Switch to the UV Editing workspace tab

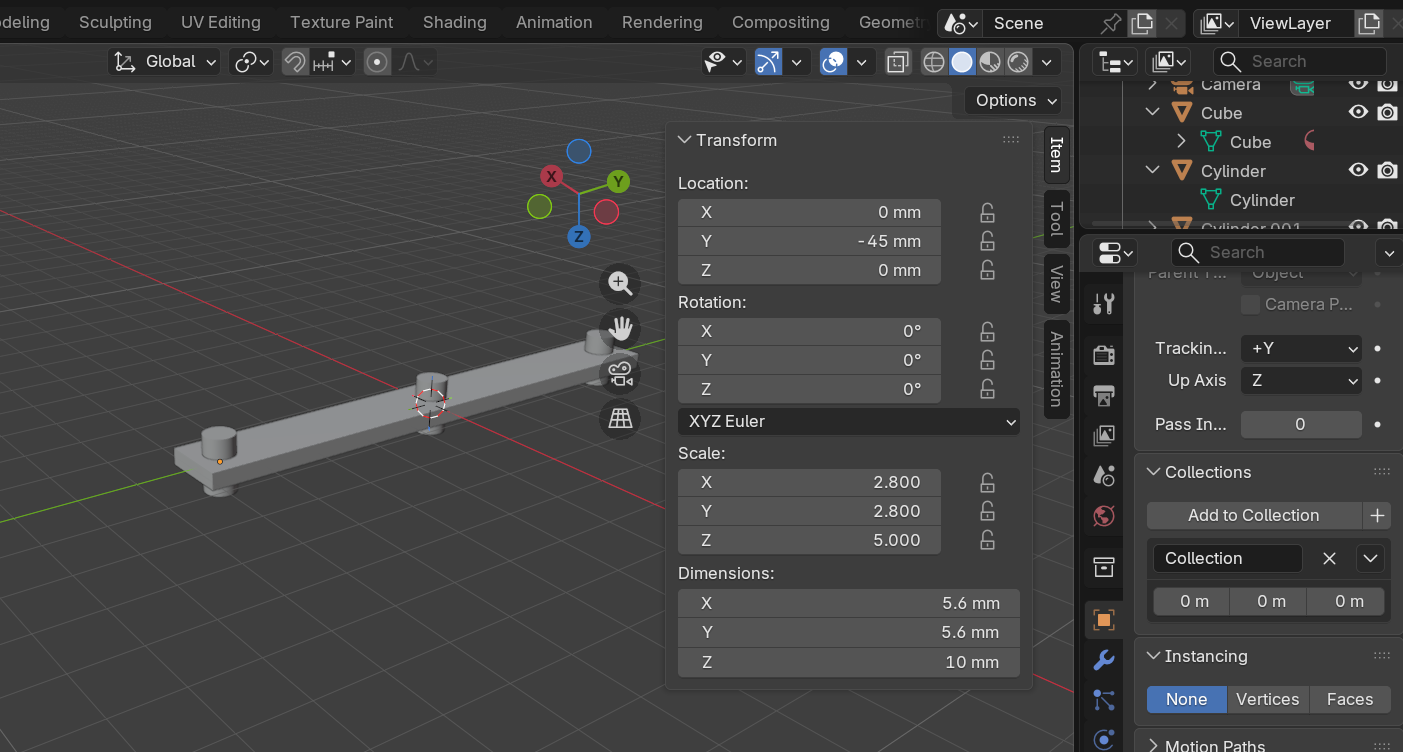click(221, 22)
